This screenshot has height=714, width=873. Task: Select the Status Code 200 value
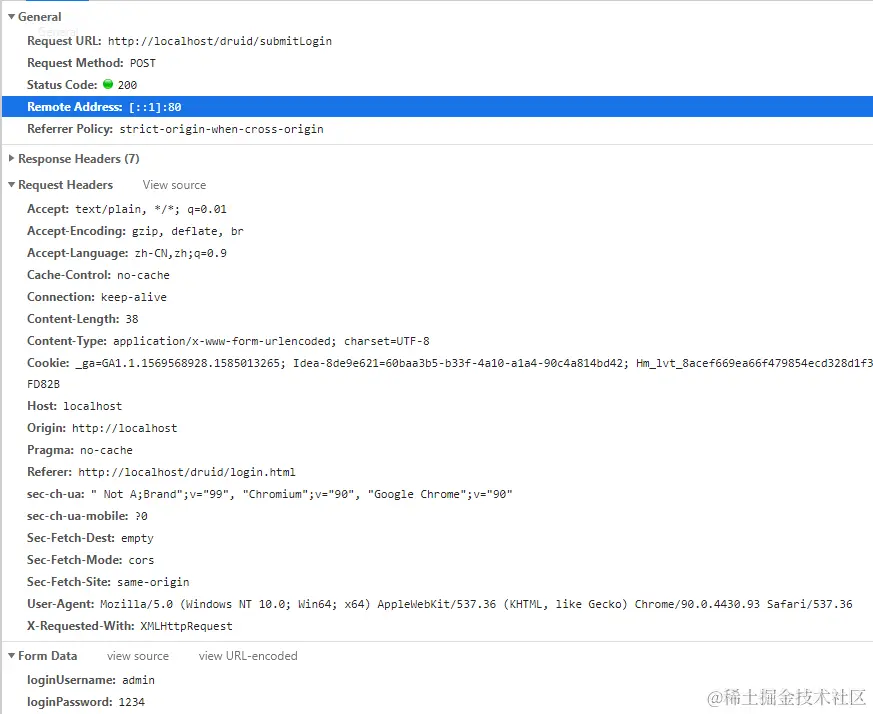coord(127,85)
